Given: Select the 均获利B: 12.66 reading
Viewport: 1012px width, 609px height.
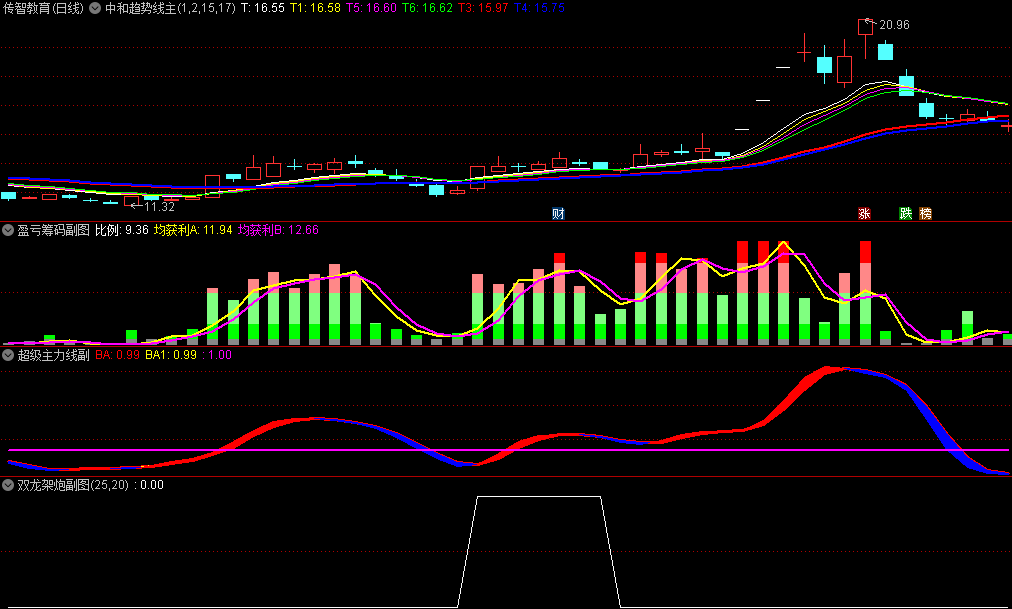Looking at the screenshot, I should (x=278, y=230).
